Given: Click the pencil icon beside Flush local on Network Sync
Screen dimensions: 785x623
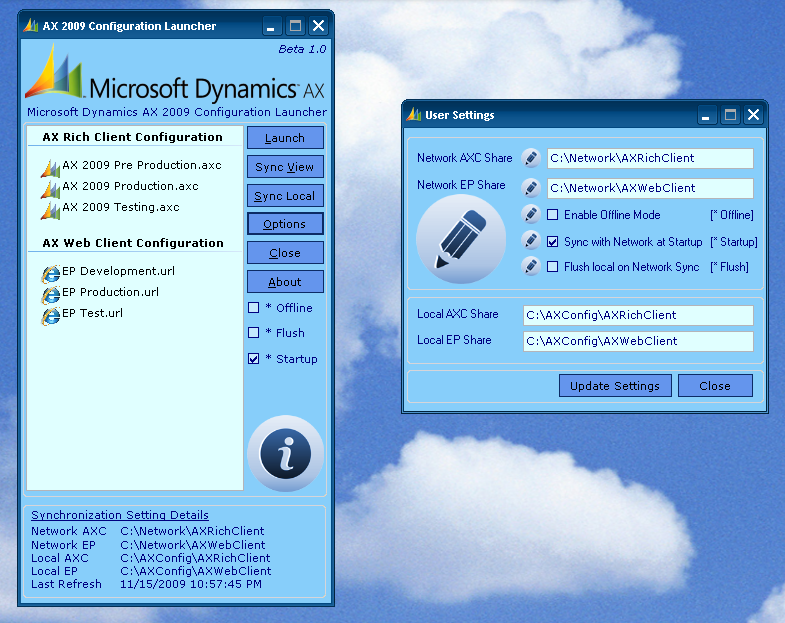Looking at the screenshot, I should point(531,266).
